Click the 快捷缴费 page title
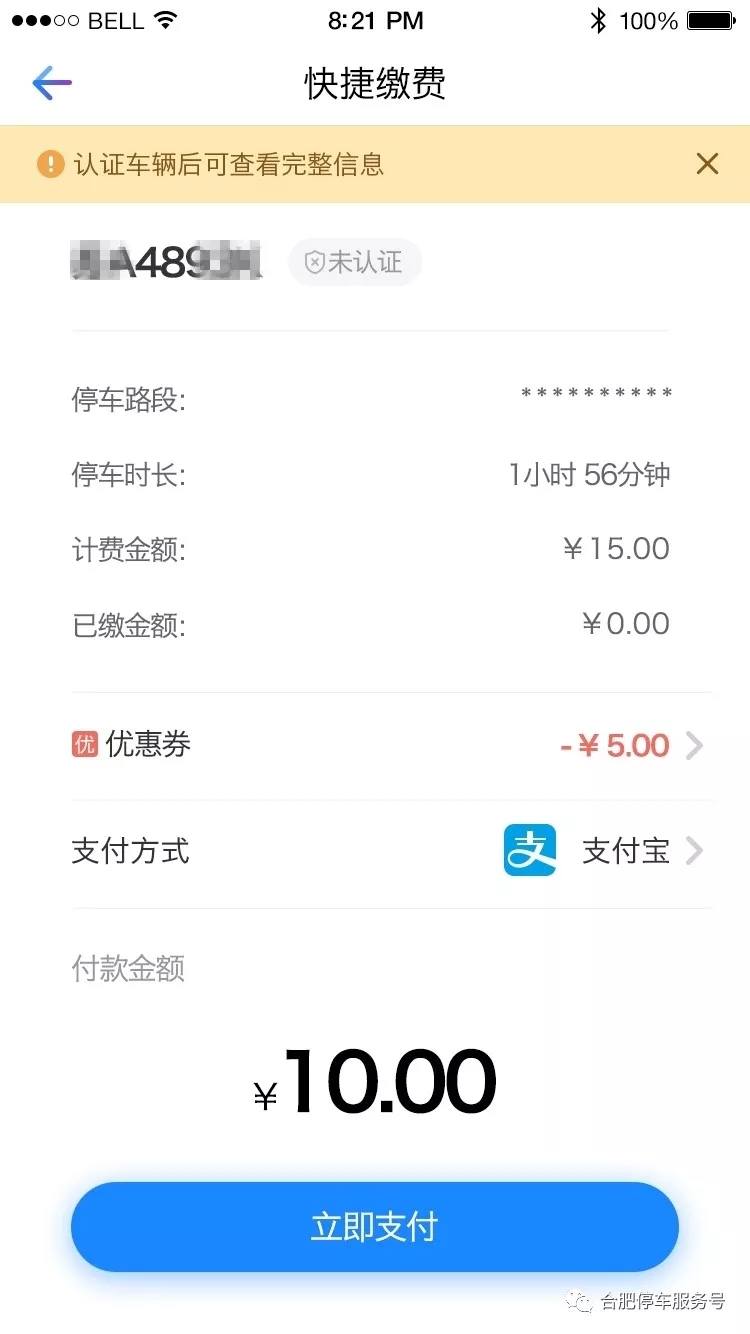The height and width of the screenshot is (1334, 750). (375, 84)
